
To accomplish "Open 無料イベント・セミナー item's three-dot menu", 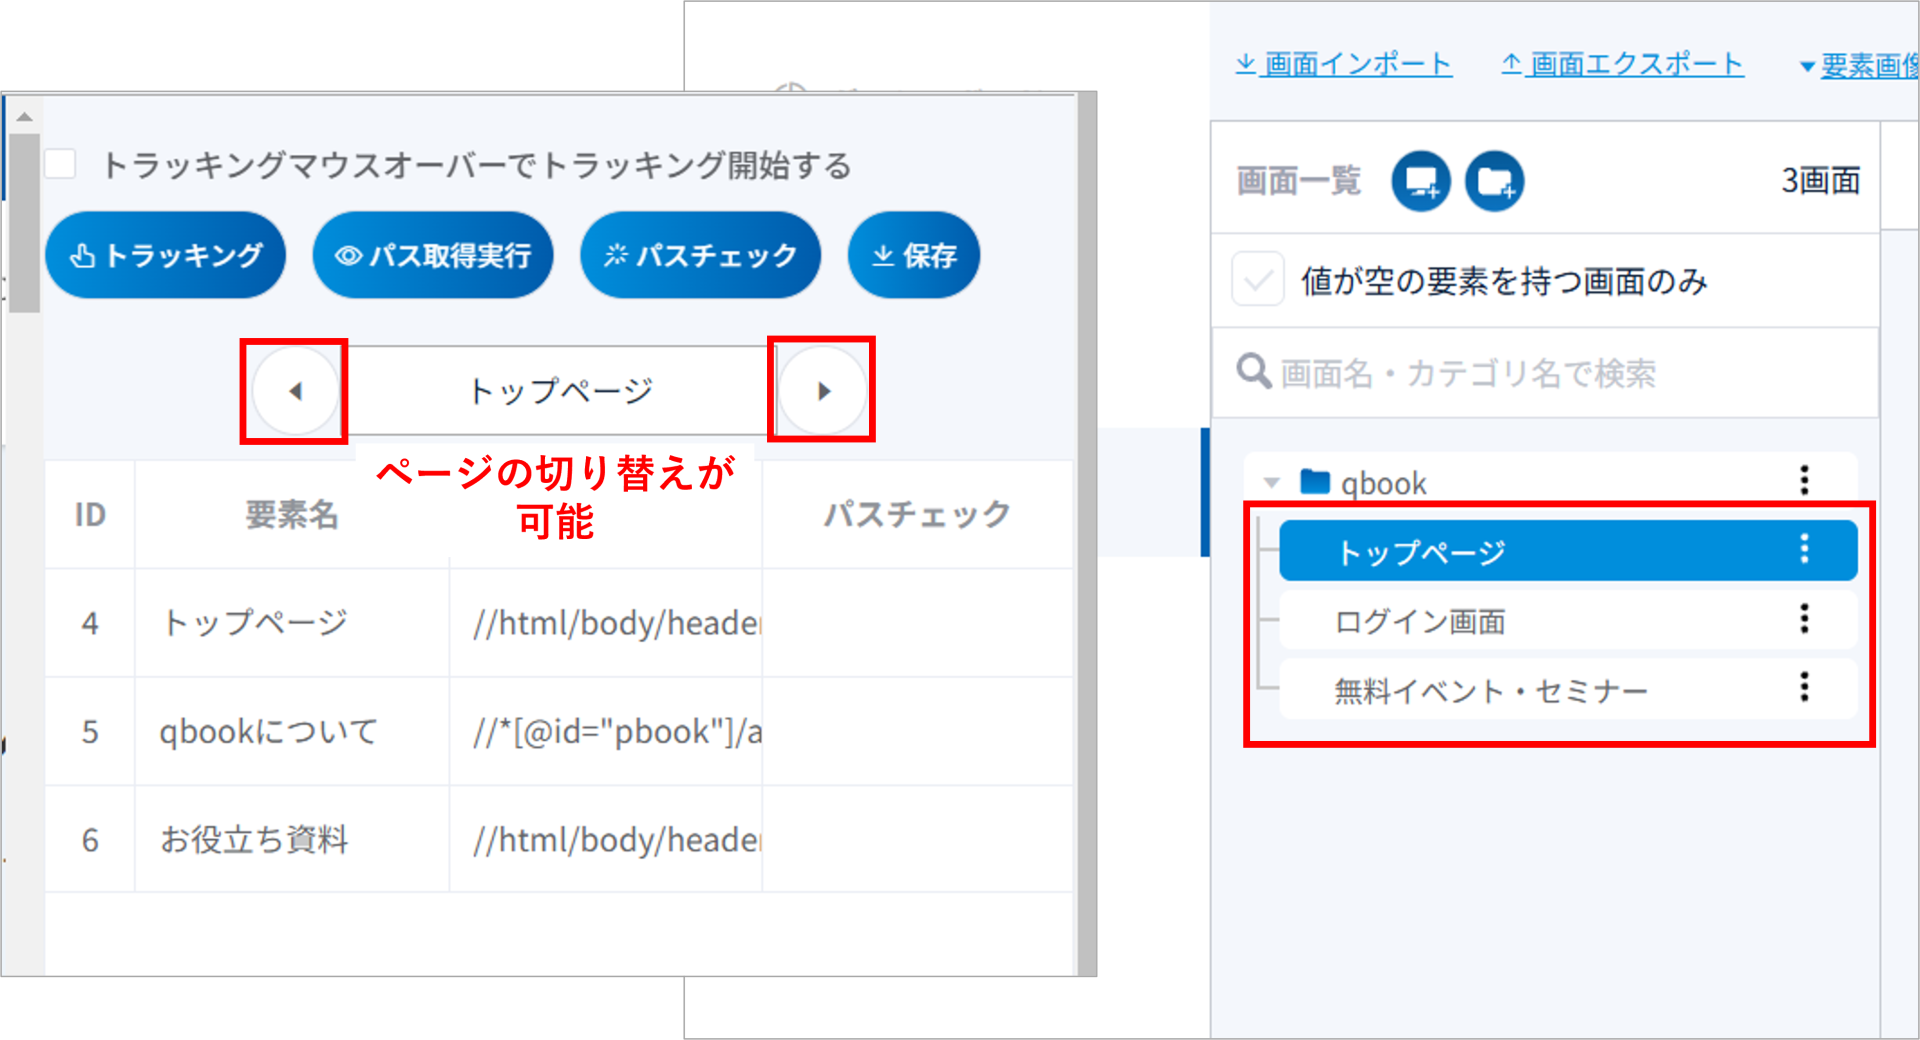I will point(1804,688).
